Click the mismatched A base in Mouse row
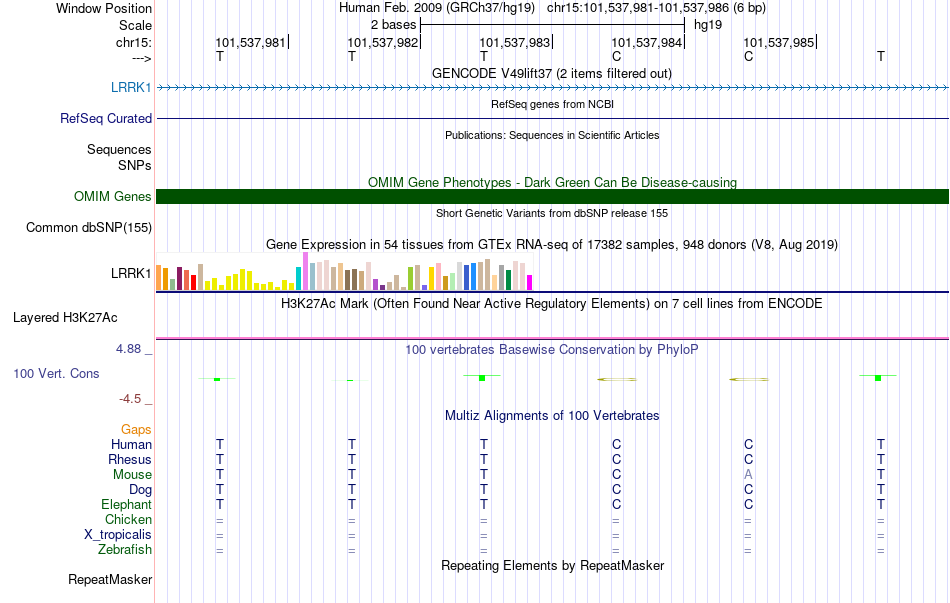The height and width of the screenshot is (603, 950). tap(748, 475)
